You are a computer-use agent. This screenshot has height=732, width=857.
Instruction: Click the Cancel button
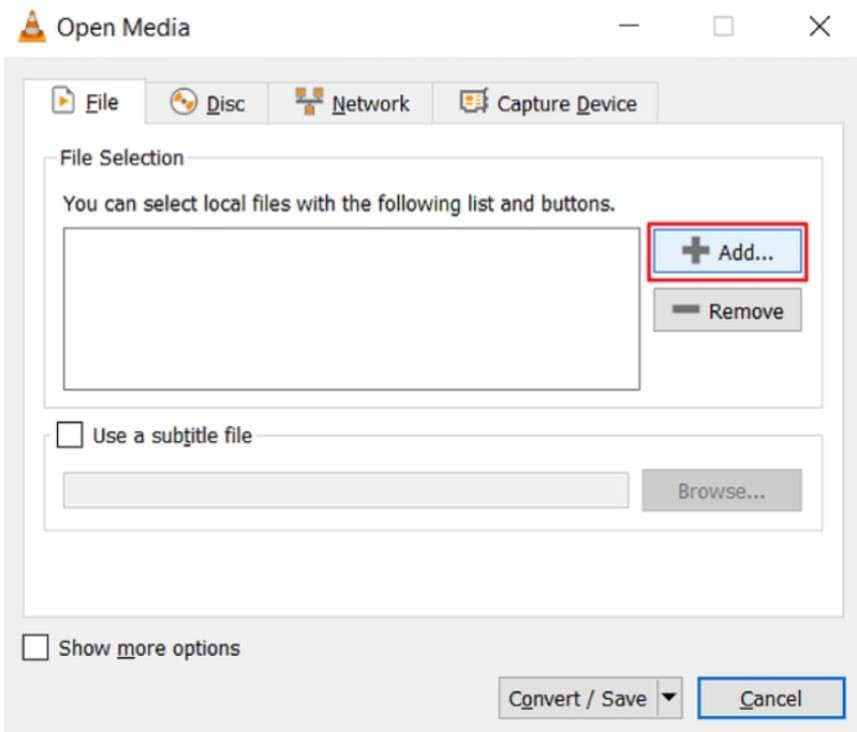tap(771, 698)
